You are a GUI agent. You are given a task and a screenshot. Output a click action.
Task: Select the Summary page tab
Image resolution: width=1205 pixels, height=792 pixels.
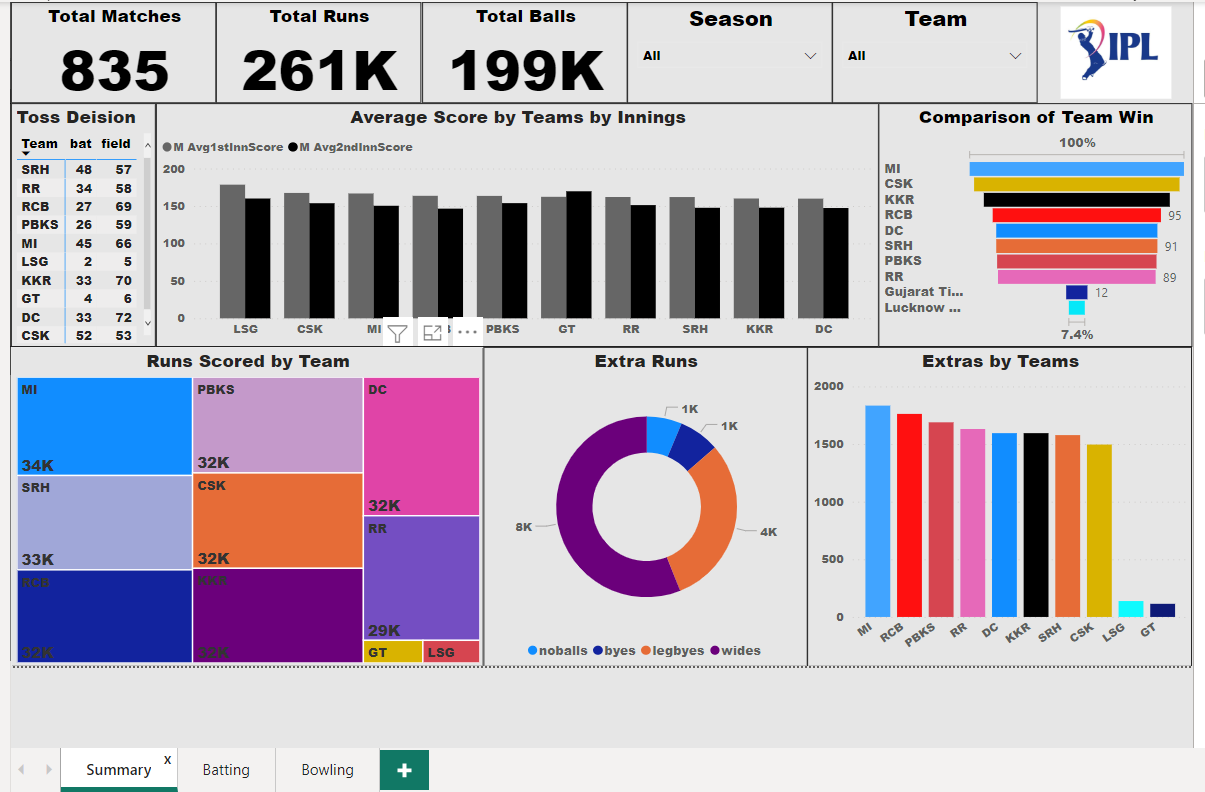pos(118,770)
